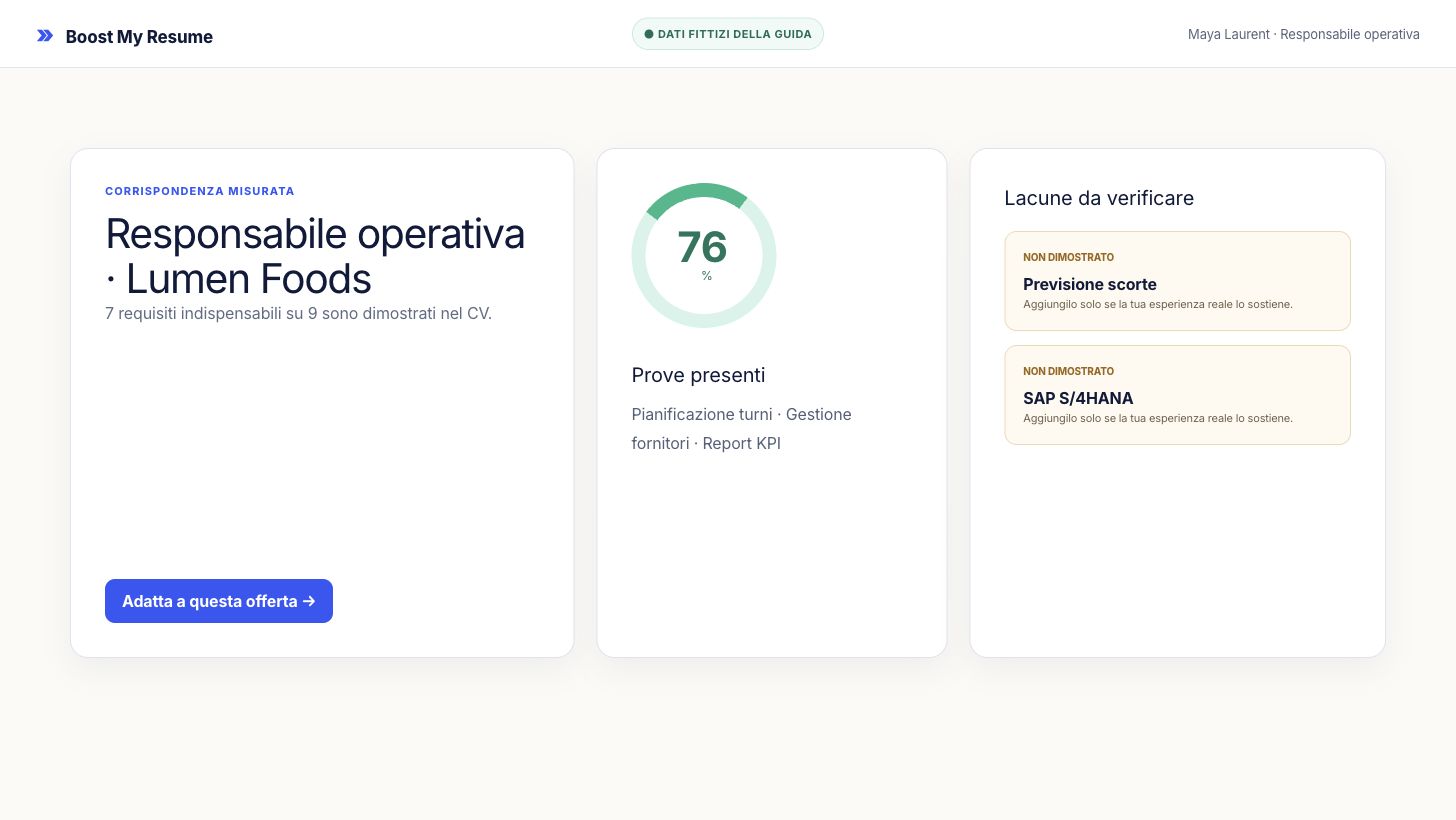Click the Dati fittizi della guida badge
1456x820 pixels.
728,34
